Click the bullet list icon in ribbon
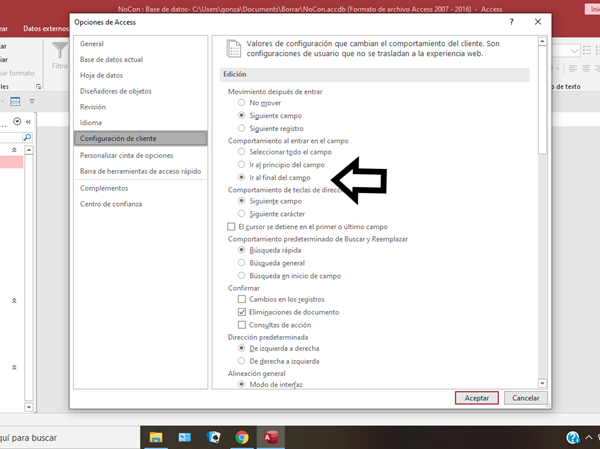 [x=586, y=50]
